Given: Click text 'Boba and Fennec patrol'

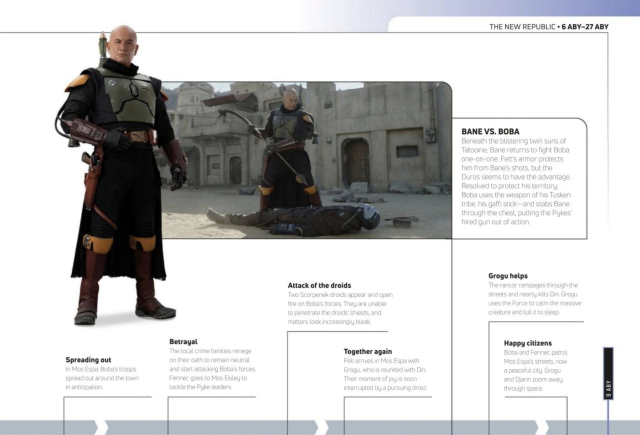Looking at the screenshot, I should (536, 353).
